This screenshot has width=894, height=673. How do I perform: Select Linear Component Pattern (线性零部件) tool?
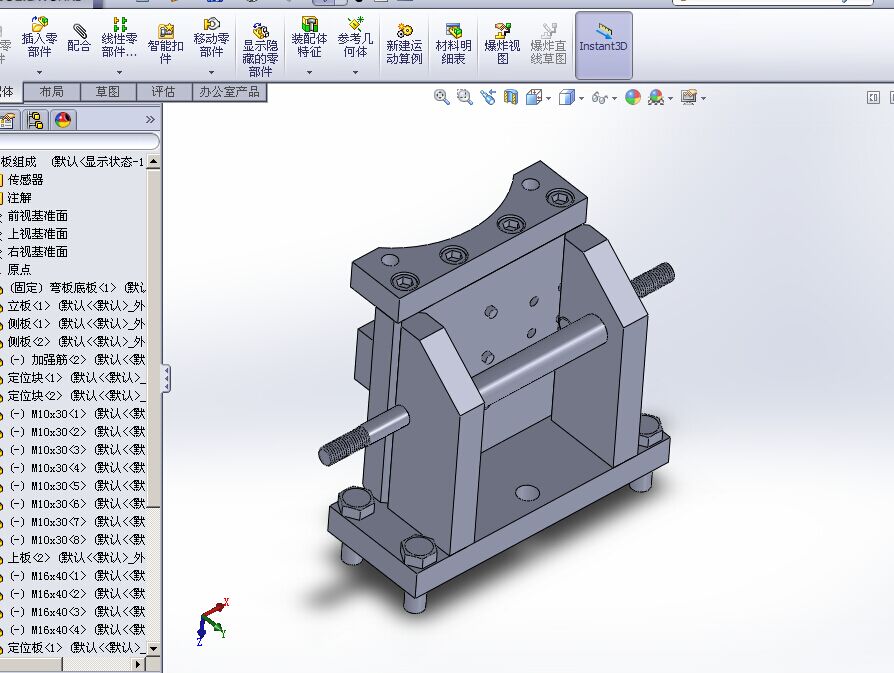point(119,37)
